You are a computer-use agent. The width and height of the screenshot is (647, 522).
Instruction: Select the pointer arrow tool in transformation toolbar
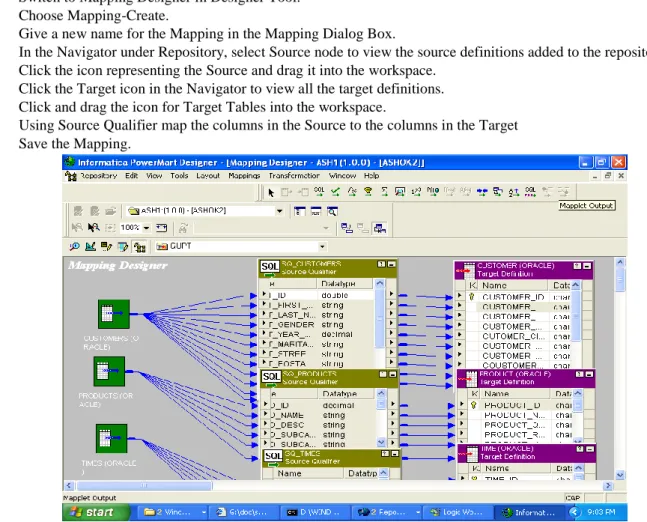click(x=271, y=192)
